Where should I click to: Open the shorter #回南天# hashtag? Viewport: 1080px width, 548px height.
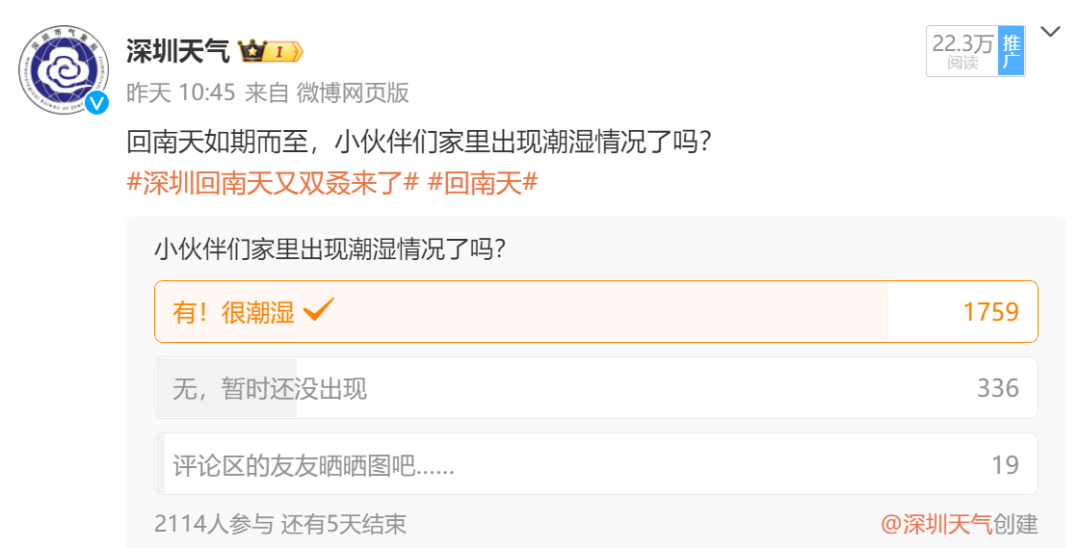coord(483,182)
